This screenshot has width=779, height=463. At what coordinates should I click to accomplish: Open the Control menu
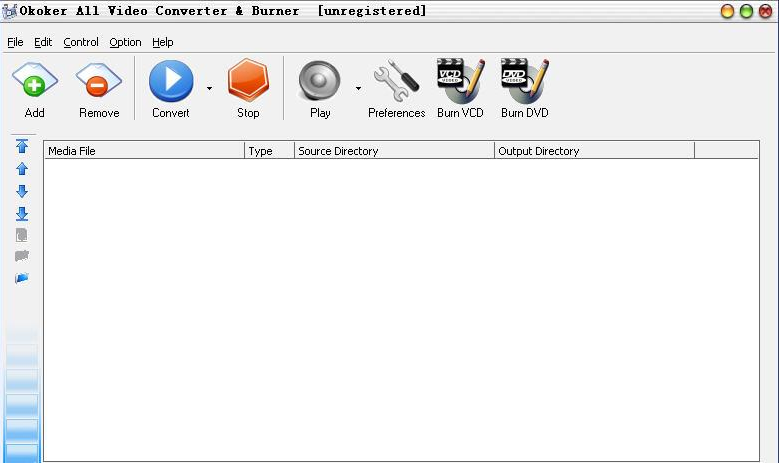tap(80, 42)
